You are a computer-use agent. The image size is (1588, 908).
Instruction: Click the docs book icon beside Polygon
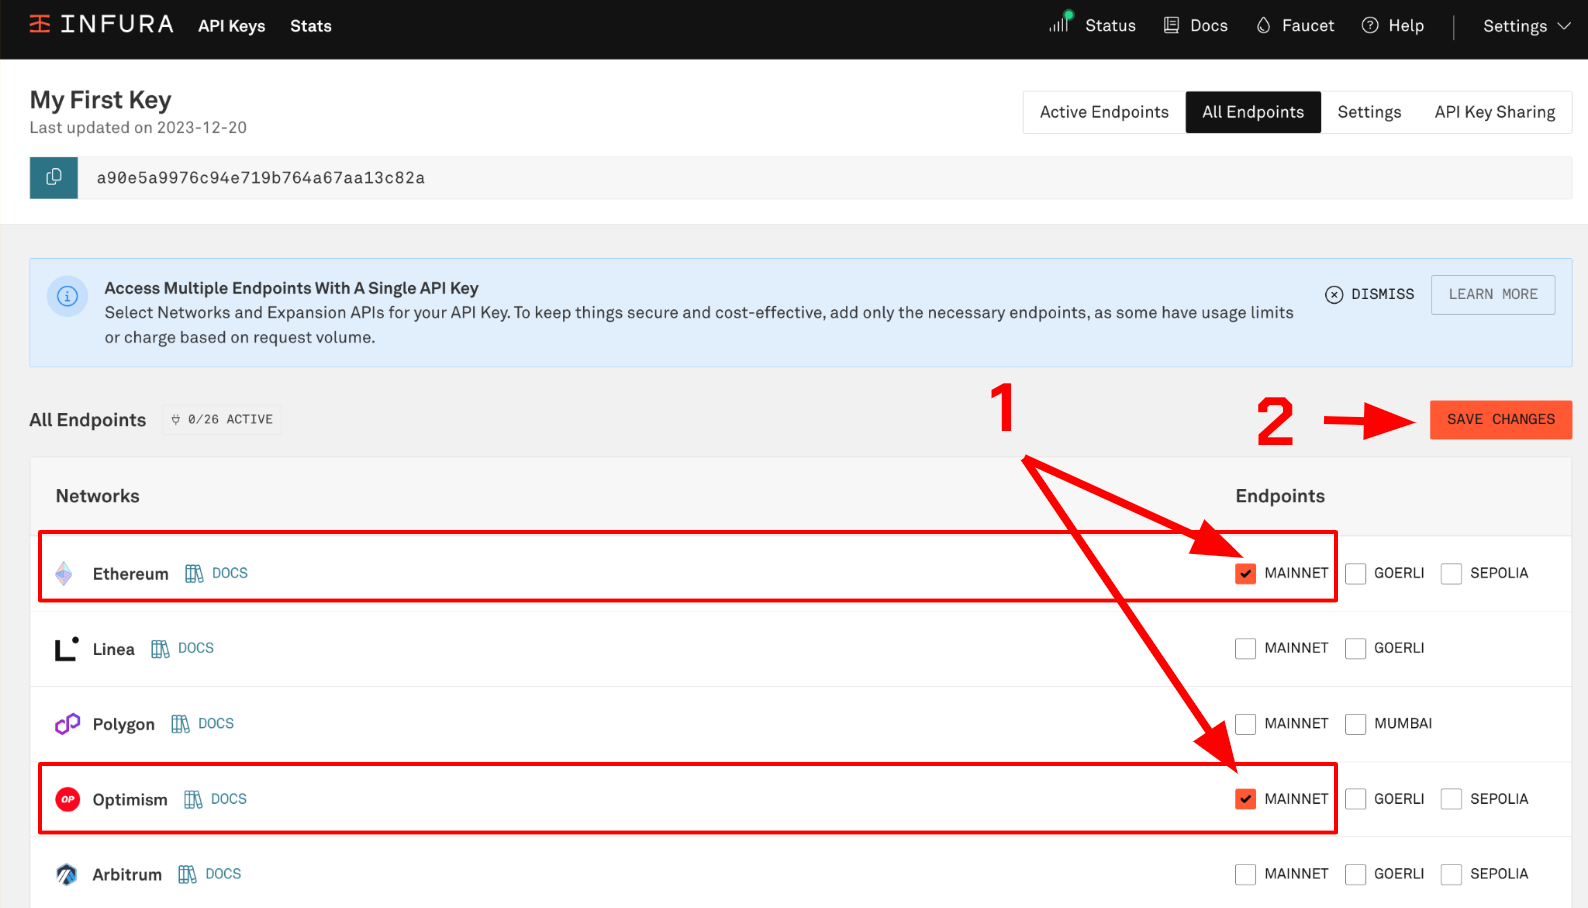180,724
